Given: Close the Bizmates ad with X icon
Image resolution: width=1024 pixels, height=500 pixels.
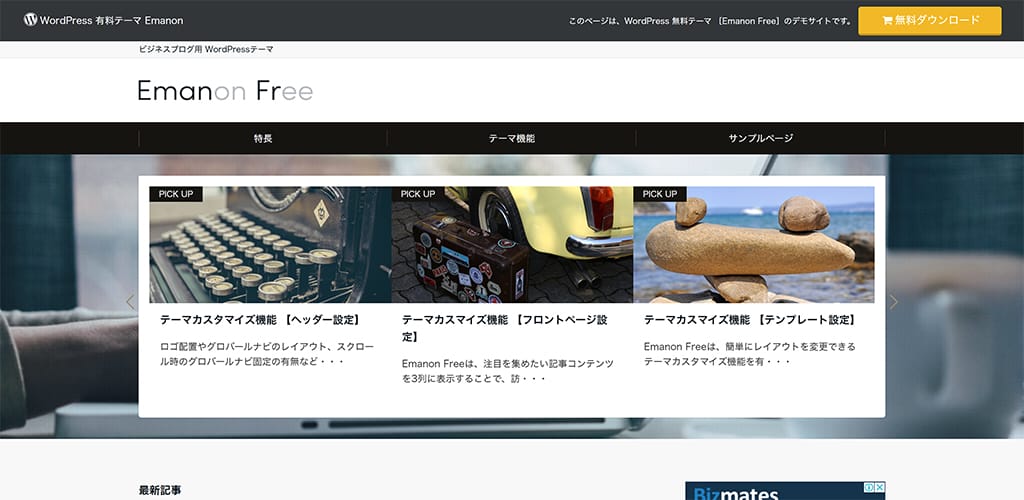Looking at the screenshot, I should coord(880,487).
